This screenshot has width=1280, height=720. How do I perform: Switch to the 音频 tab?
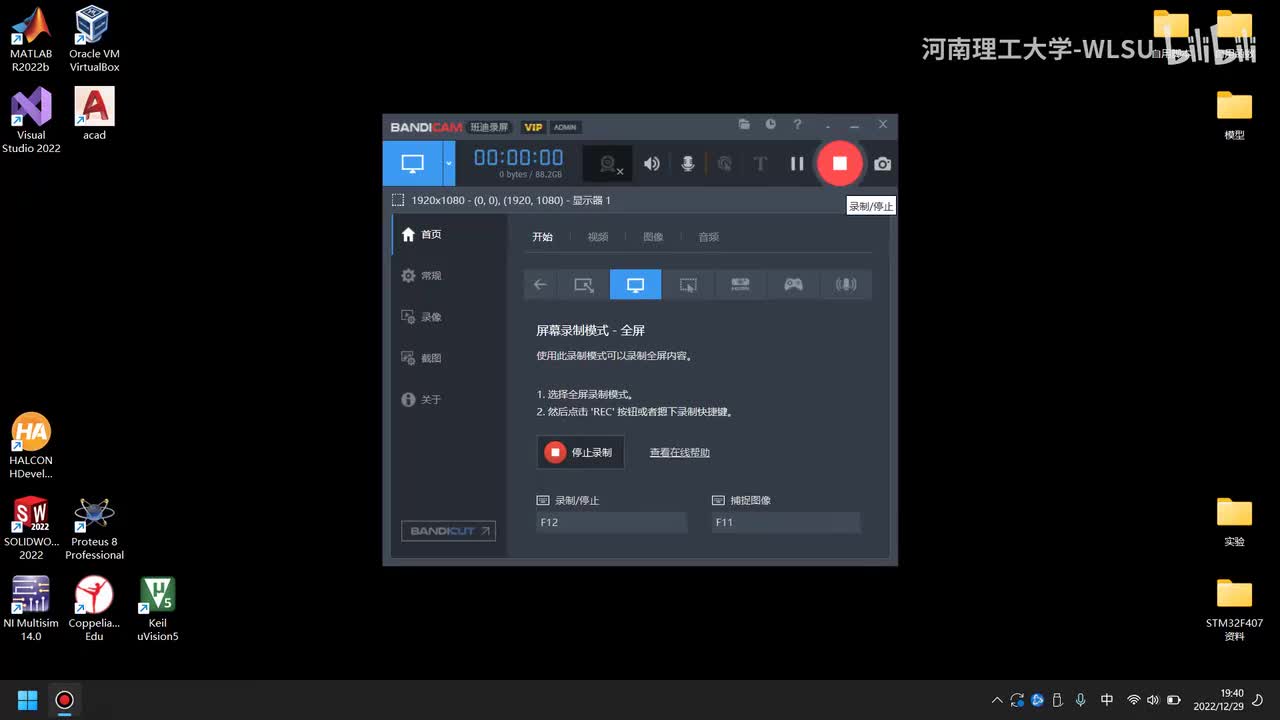tap(709, 237)
